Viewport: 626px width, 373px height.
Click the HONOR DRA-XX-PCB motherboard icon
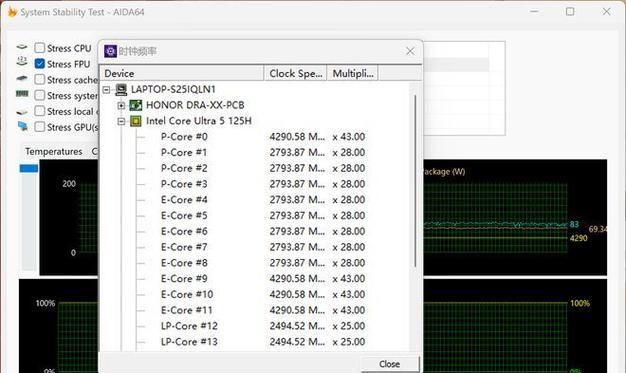(x=136, y=105)
